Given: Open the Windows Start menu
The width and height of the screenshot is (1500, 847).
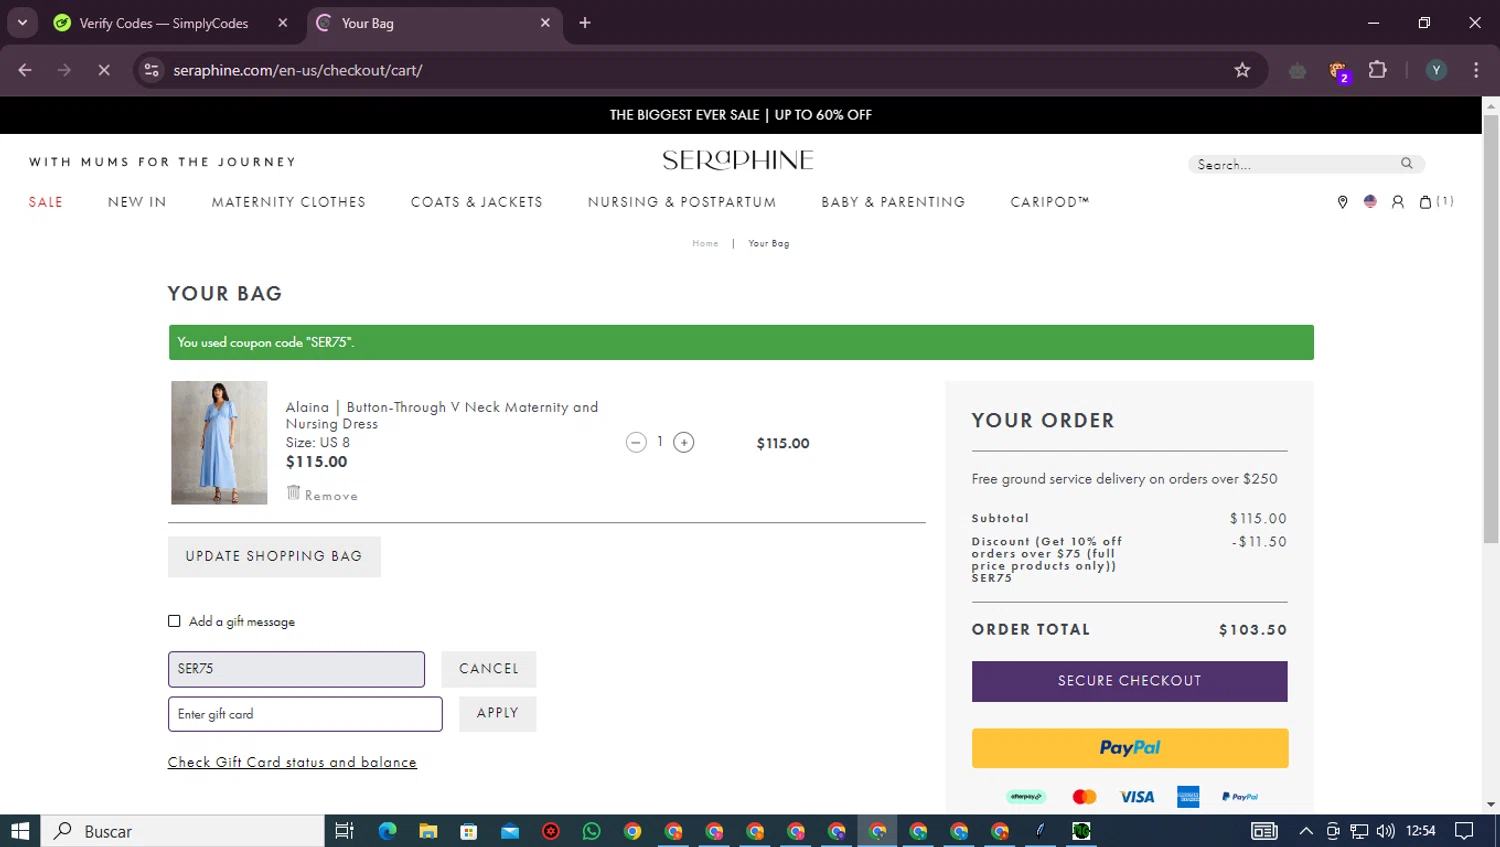Looking at the screenshot, I should (x=20, y=831).
